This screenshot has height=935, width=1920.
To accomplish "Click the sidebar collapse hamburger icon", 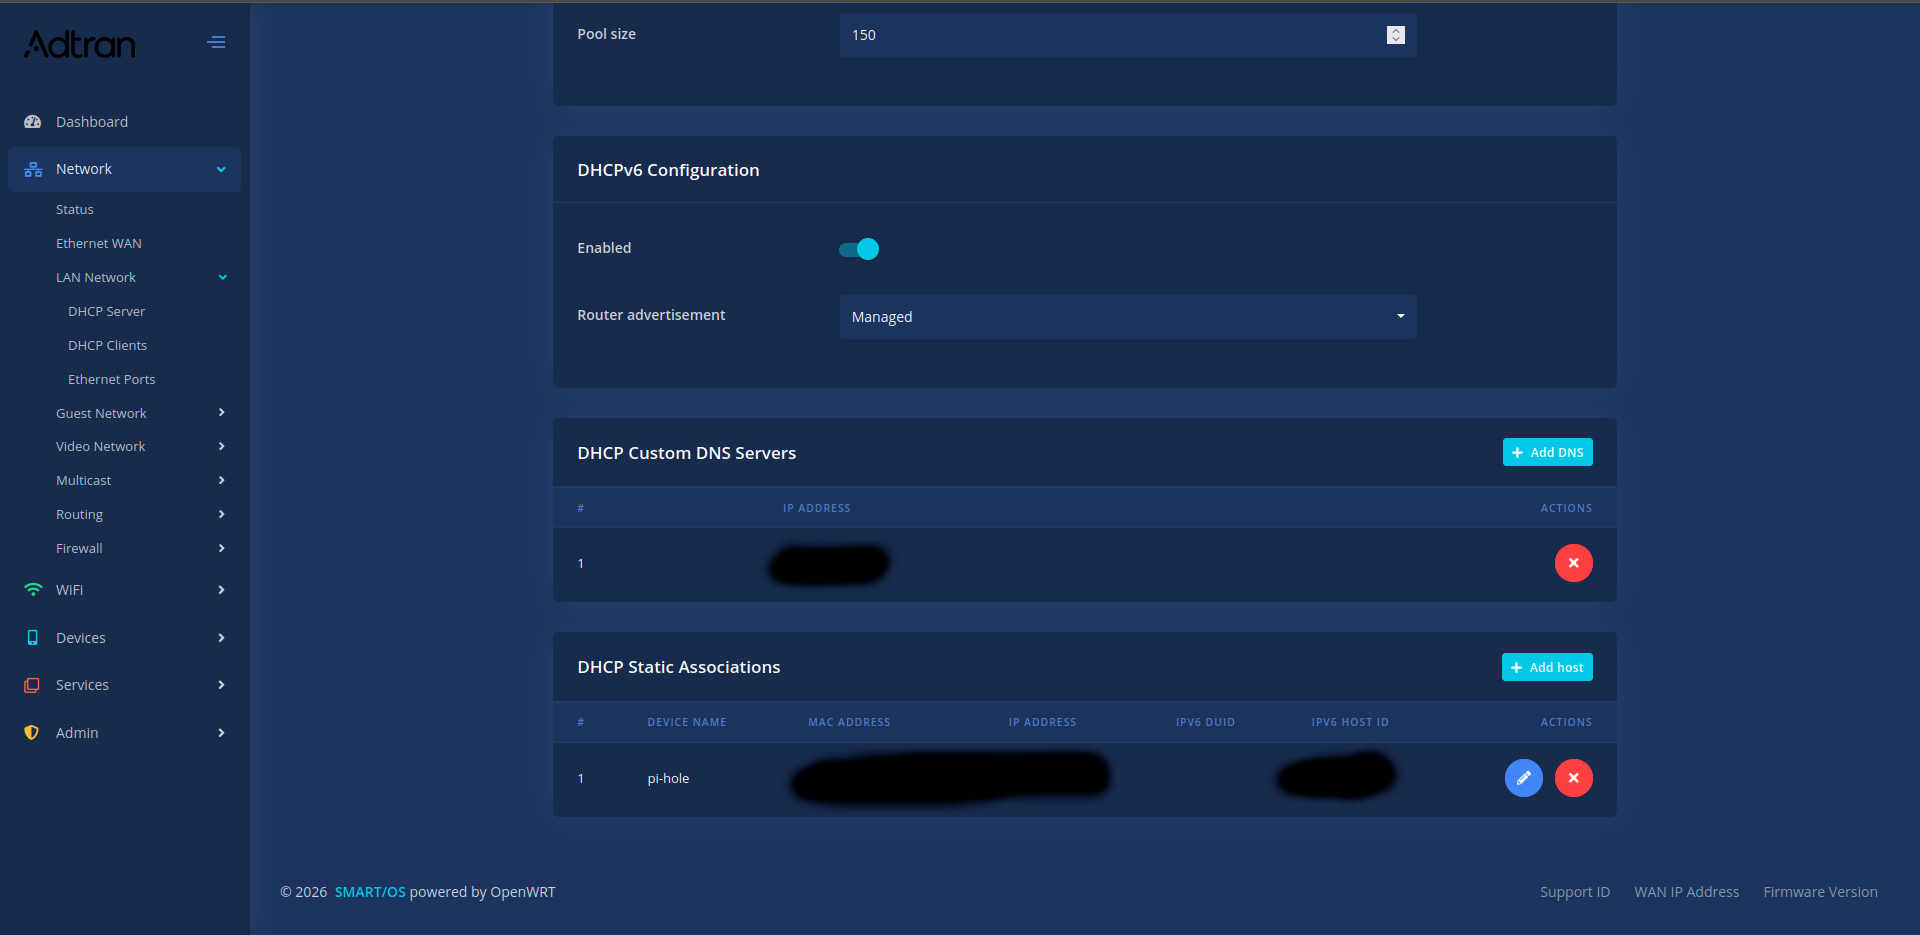I will tap(216, 42).
